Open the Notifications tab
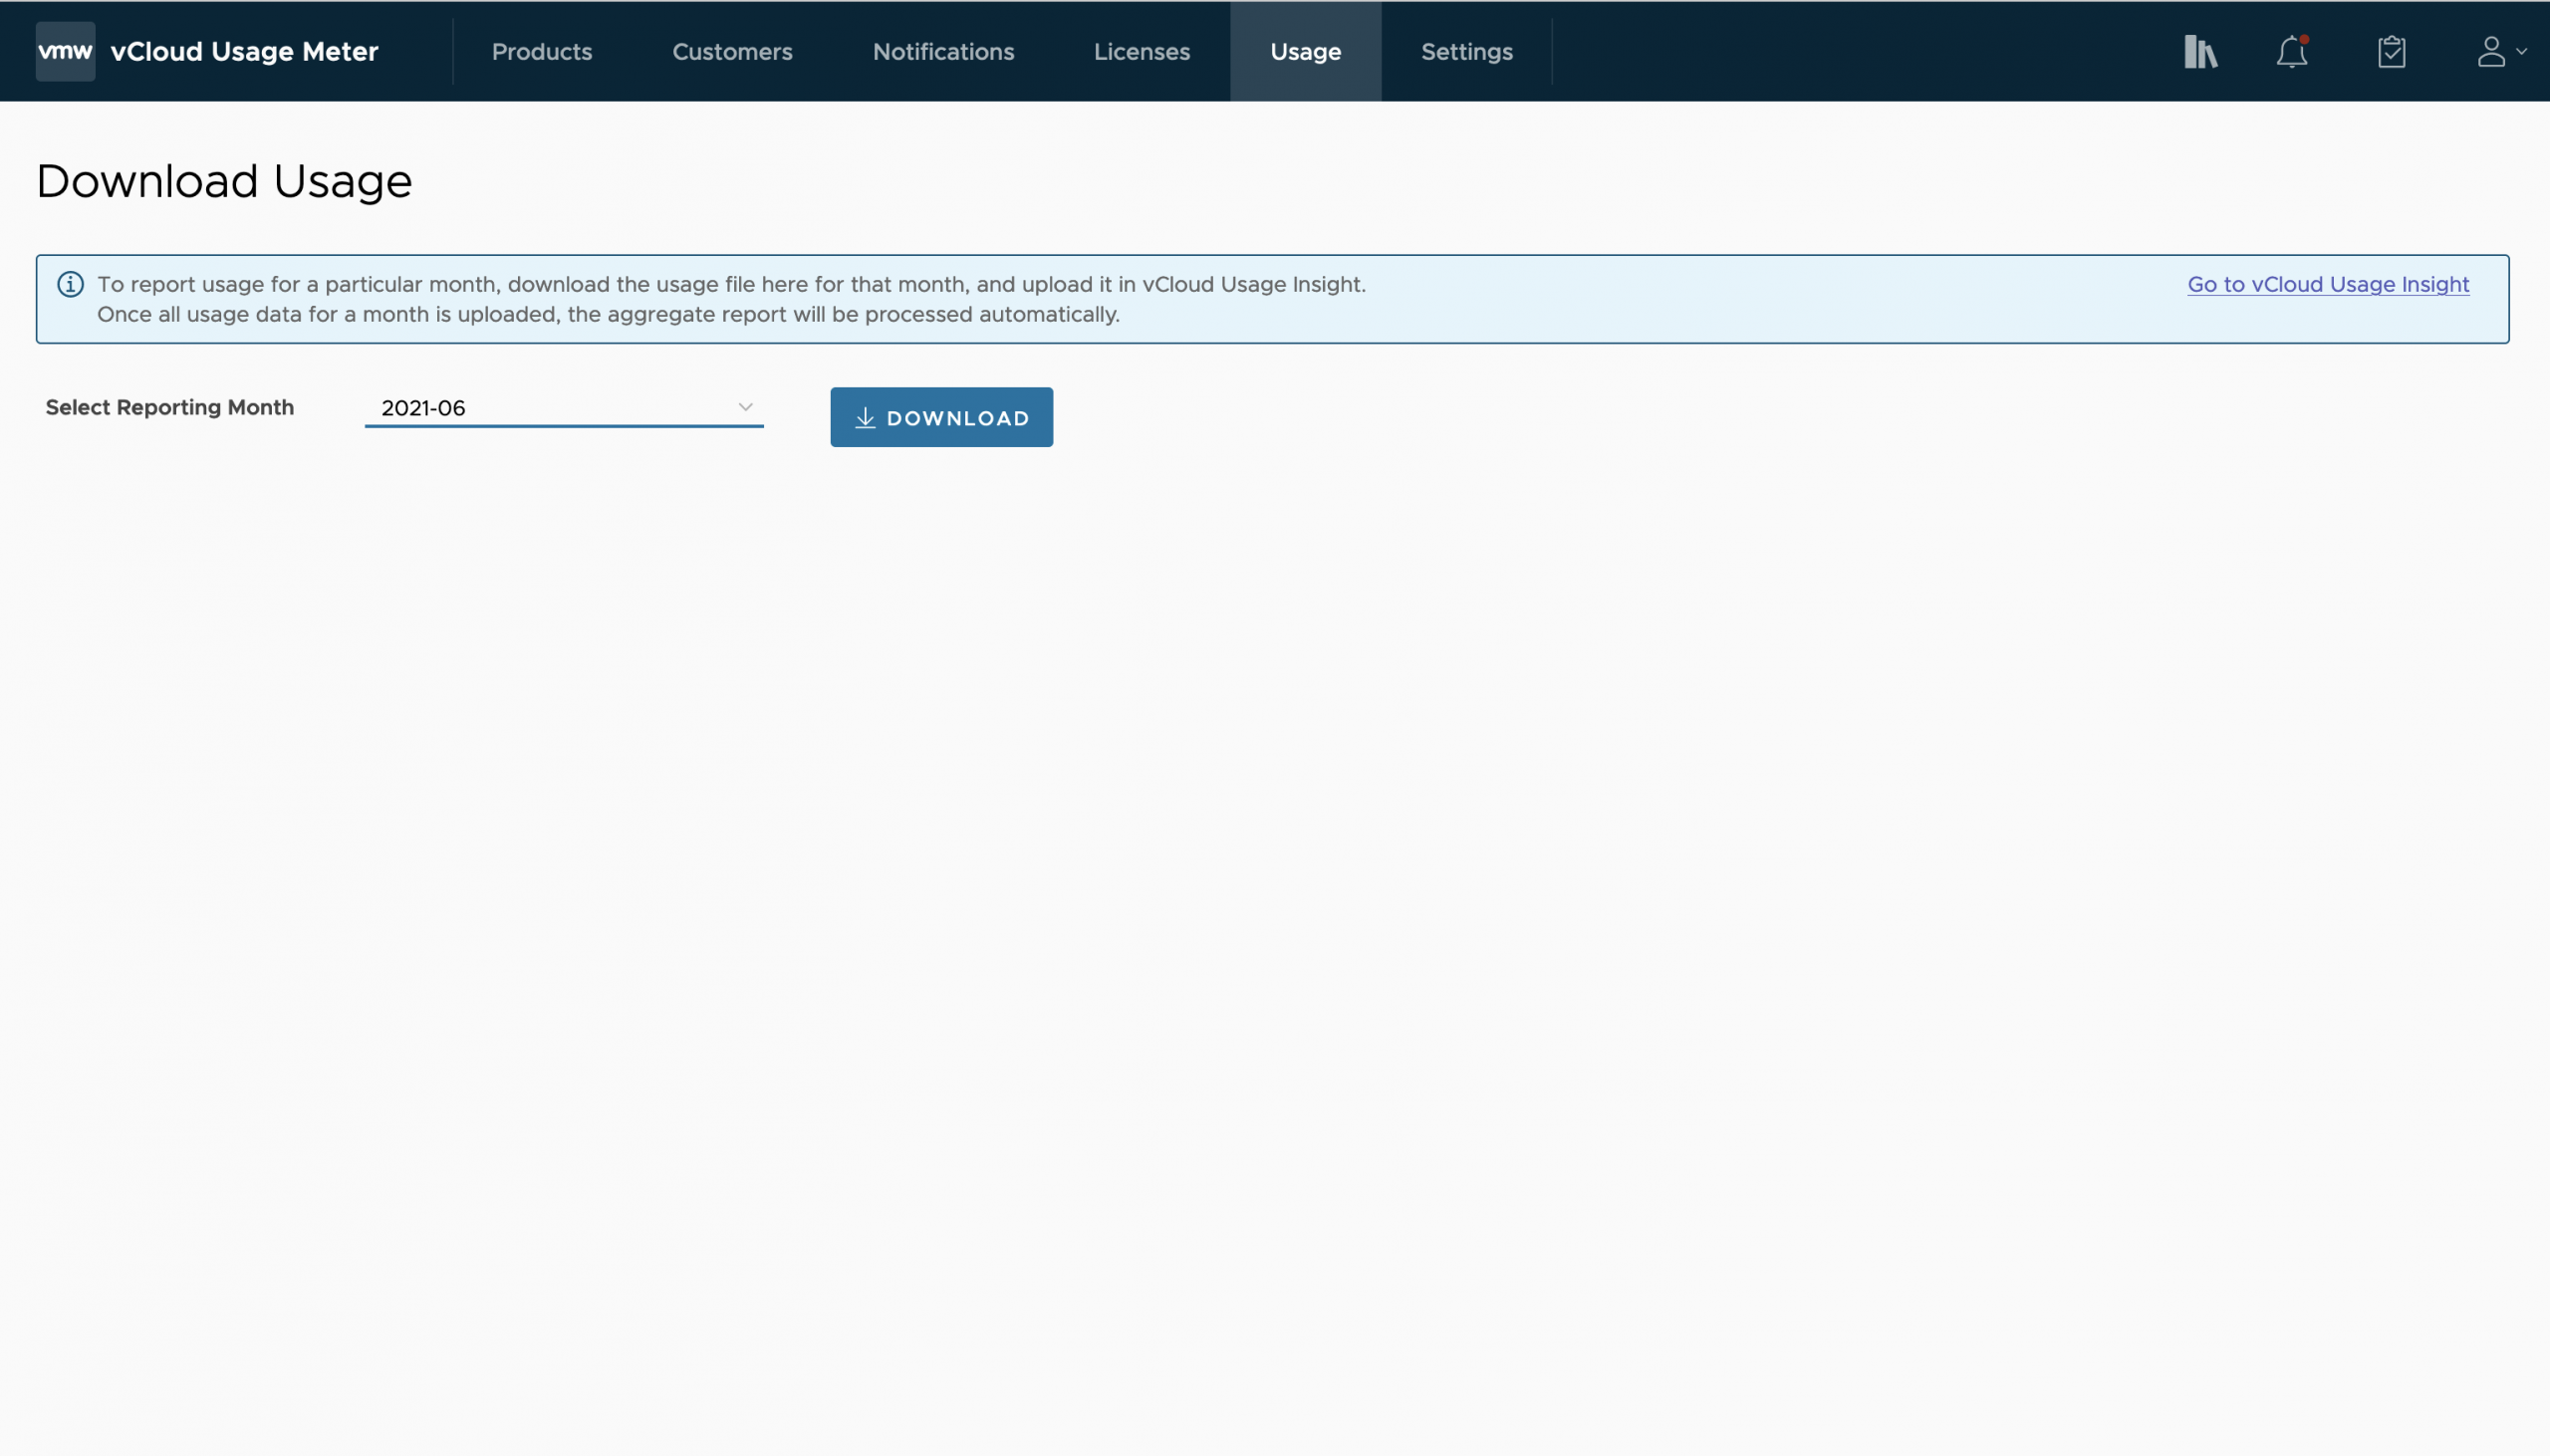 pos(943,52)
